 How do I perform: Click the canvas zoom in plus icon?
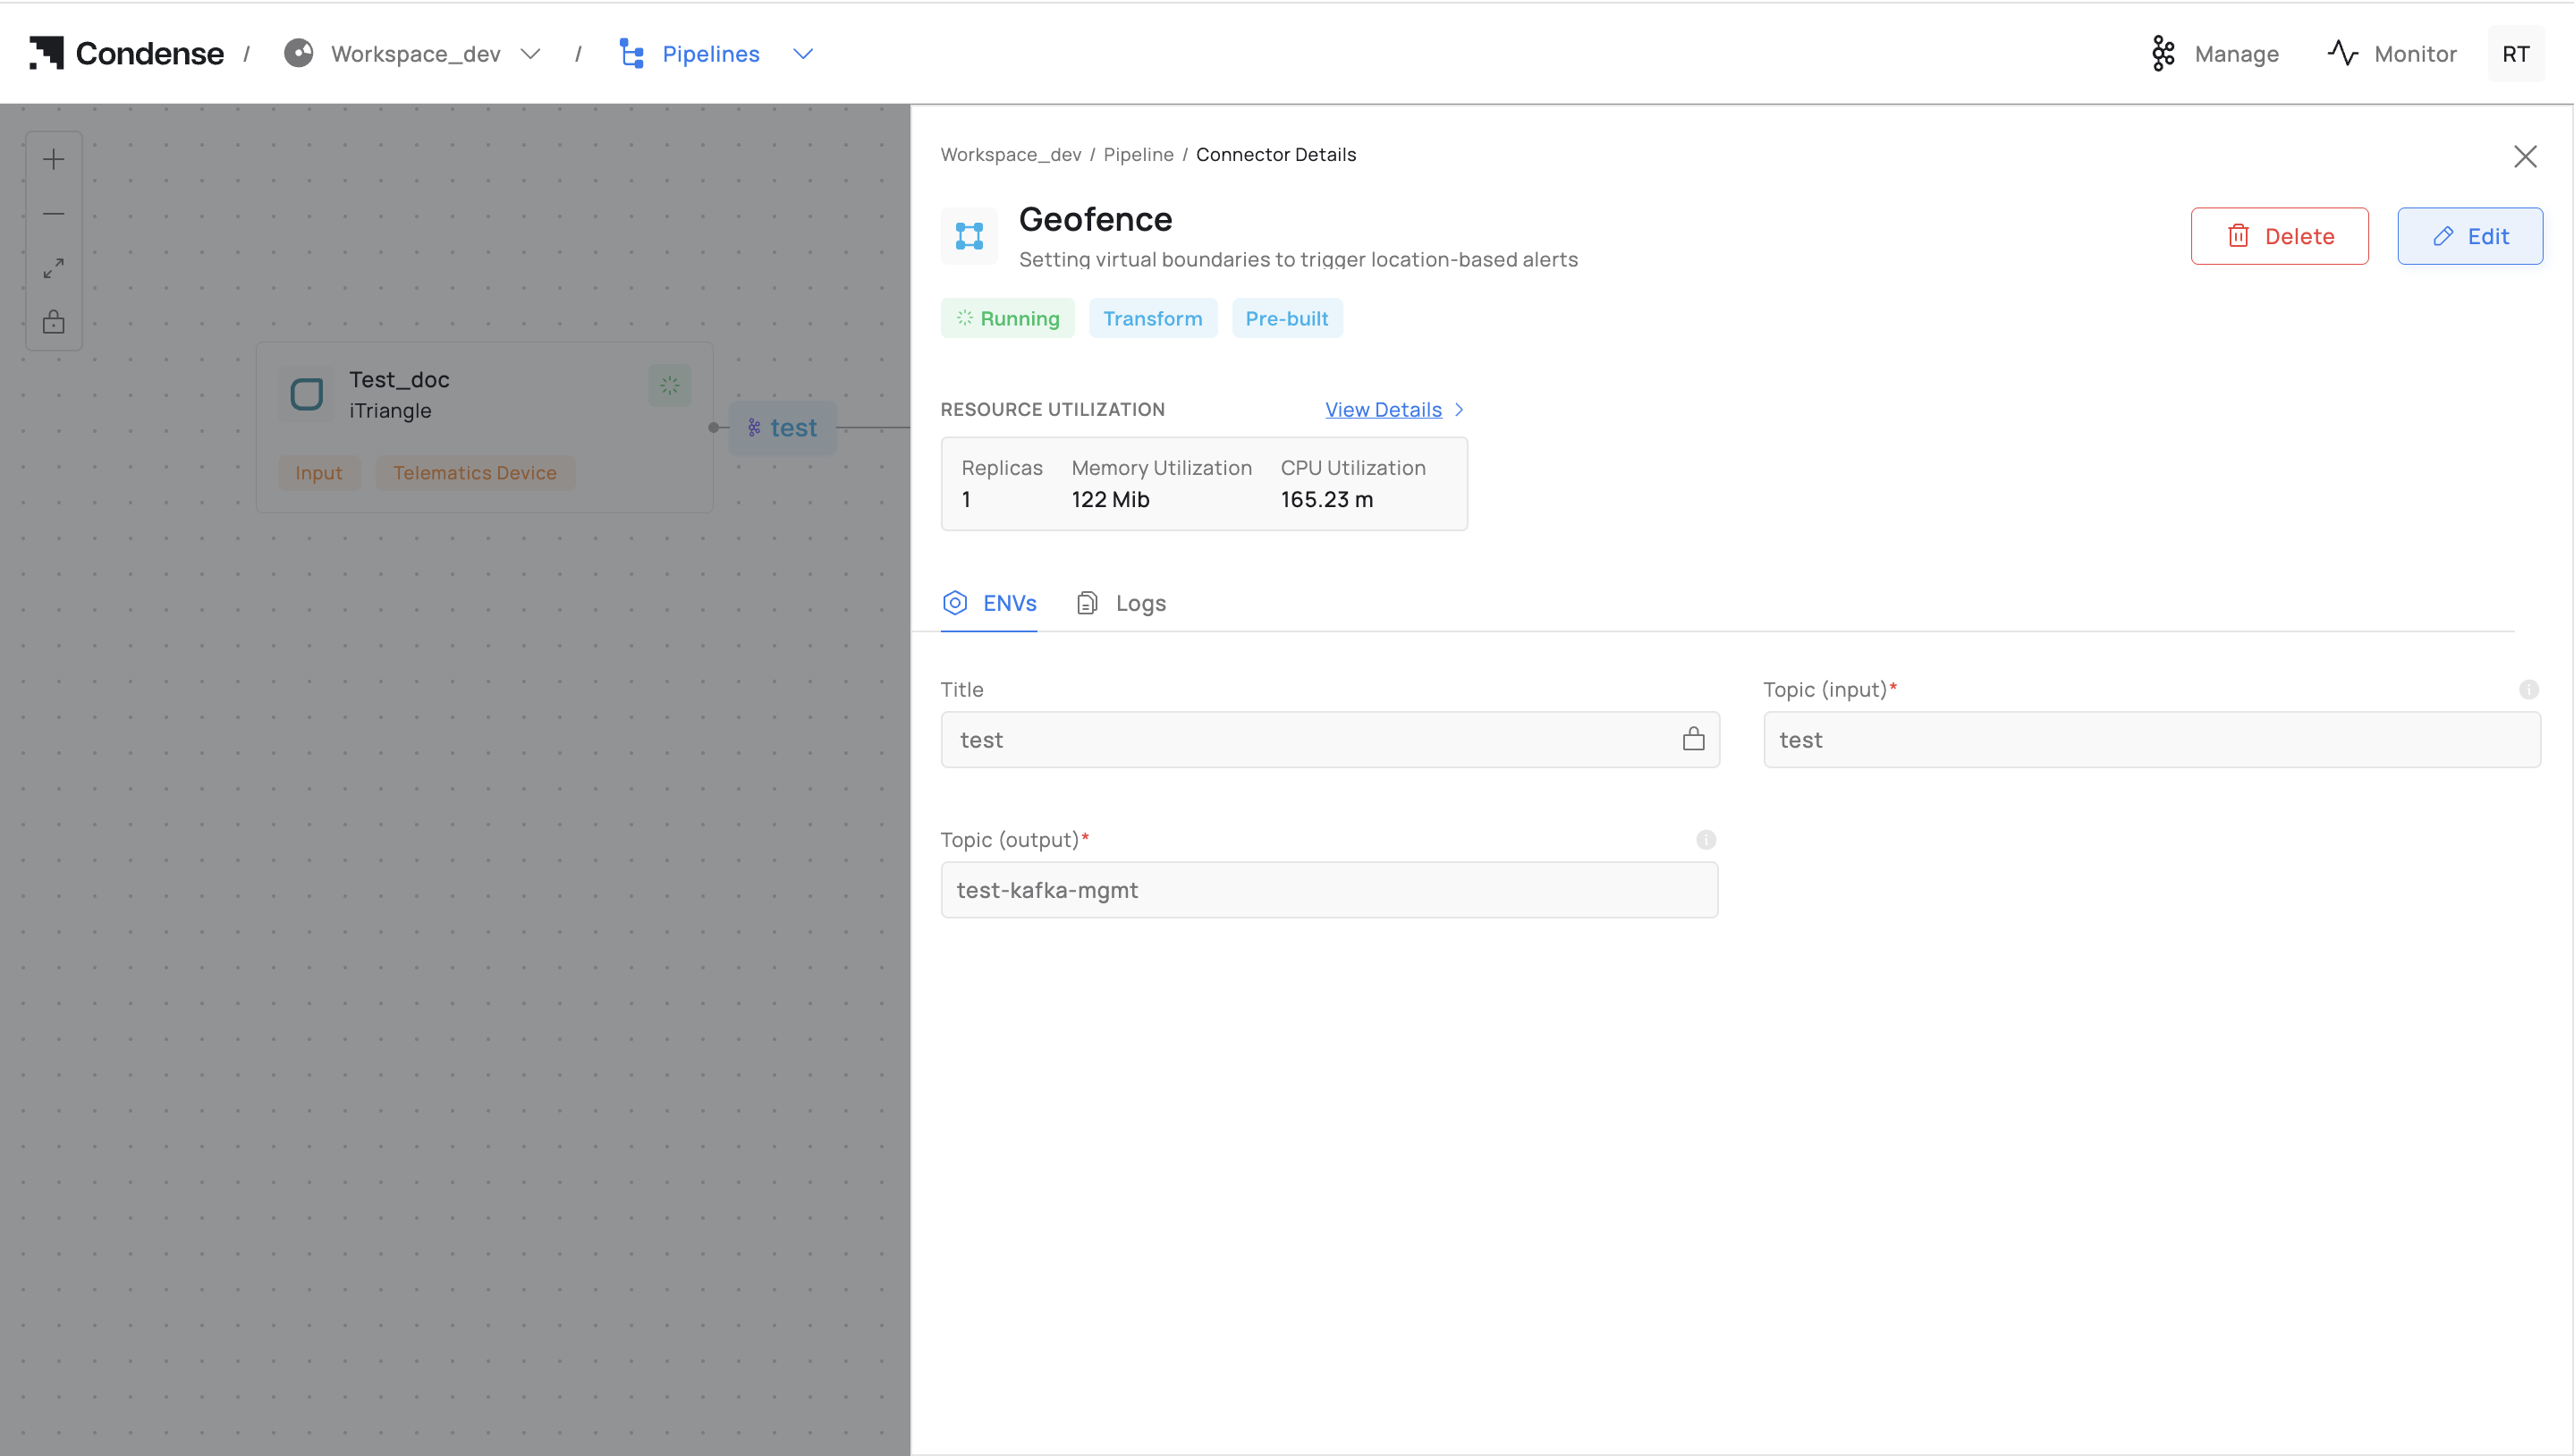54,159
